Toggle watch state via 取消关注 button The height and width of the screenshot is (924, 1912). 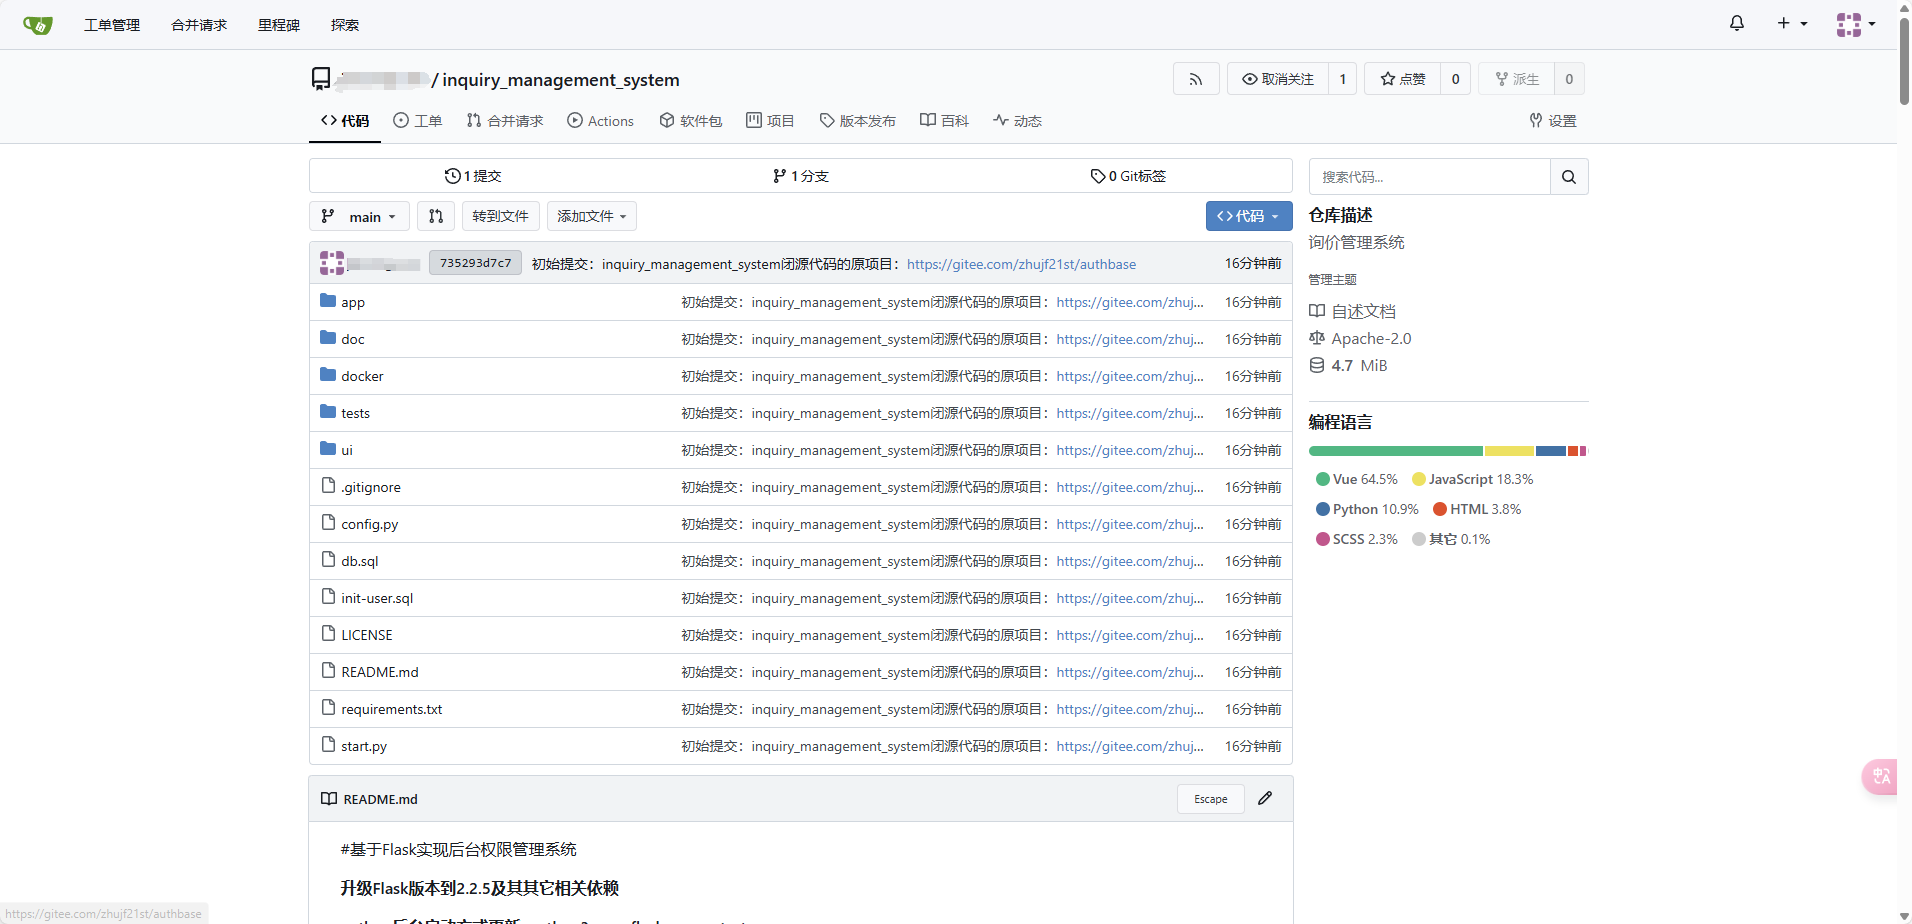coord(1277,78)
